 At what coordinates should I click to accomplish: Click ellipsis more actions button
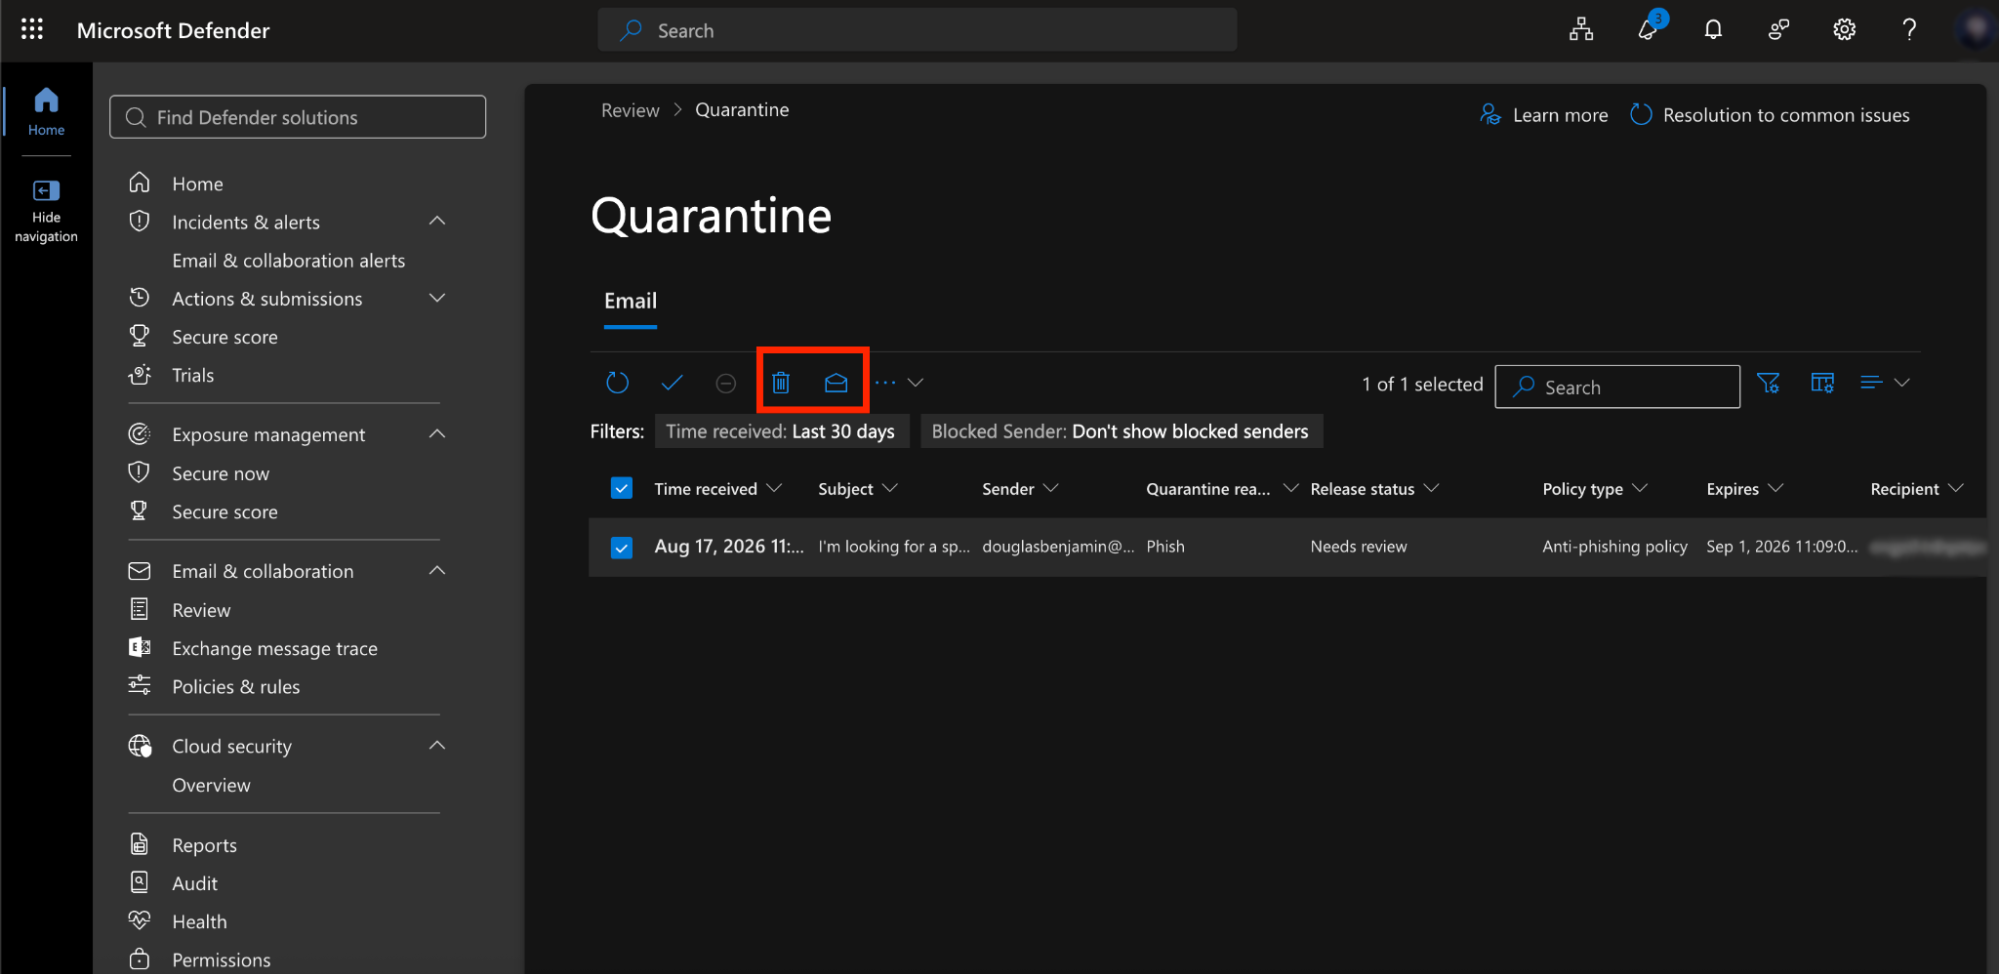tap(886, 382)
